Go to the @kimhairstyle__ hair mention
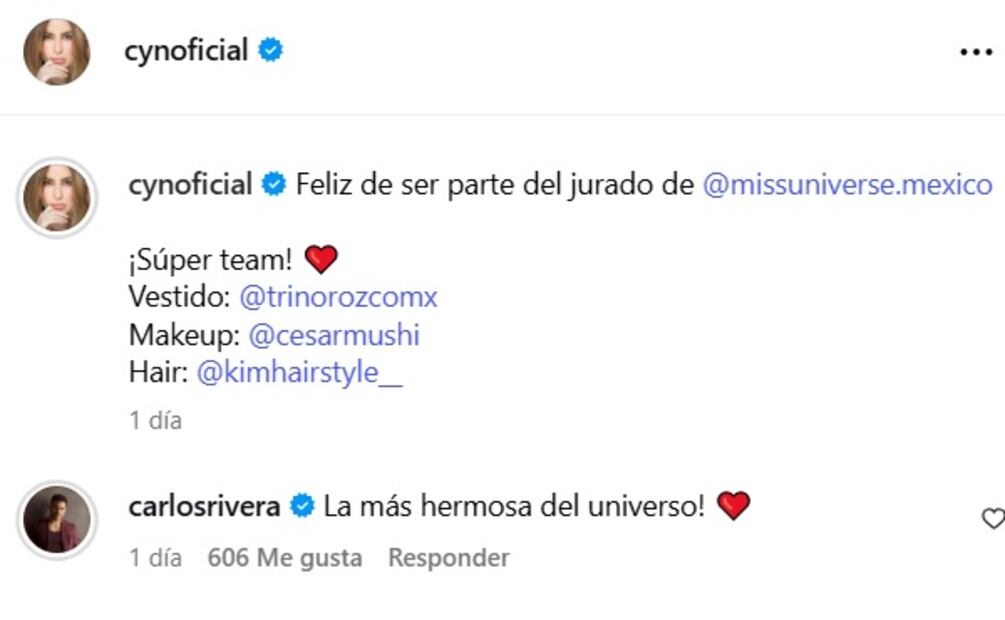1005x620 pixels. (299, 373)
